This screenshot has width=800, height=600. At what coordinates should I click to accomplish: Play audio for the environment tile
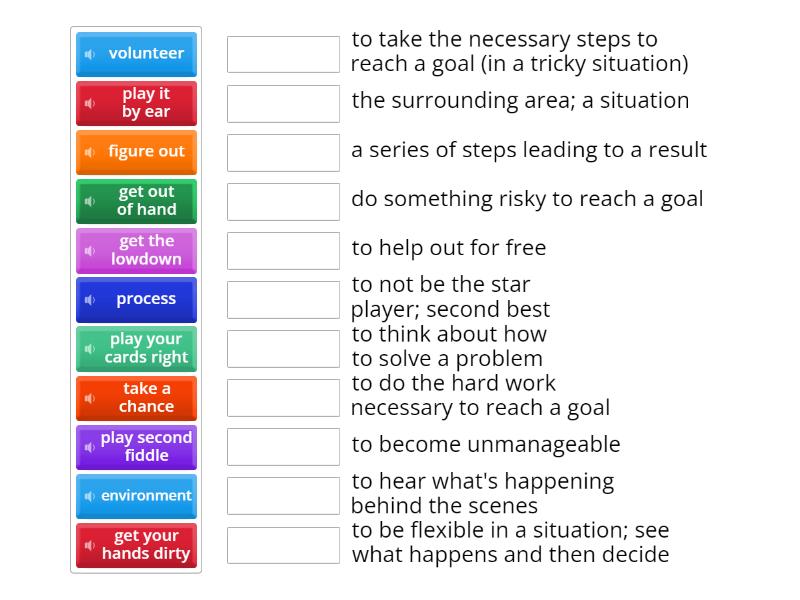(x=90, y=496)
